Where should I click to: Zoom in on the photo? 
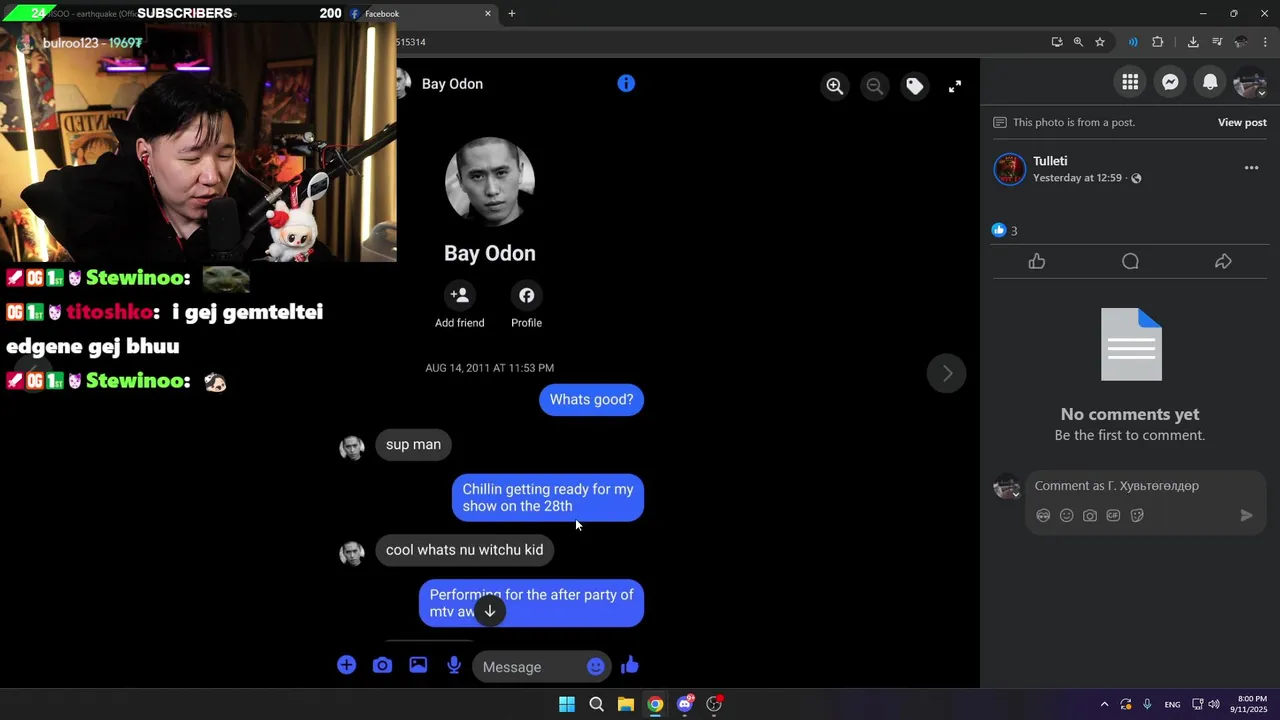pyautogui.click(x=835, y=87)
